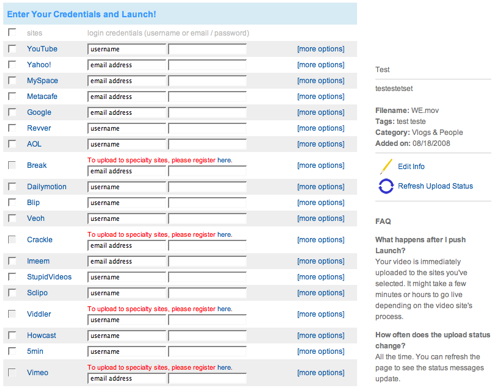This screenshot has width=500, height=390.
Task: Focus the YouTube username field
Action: (127, 49)
